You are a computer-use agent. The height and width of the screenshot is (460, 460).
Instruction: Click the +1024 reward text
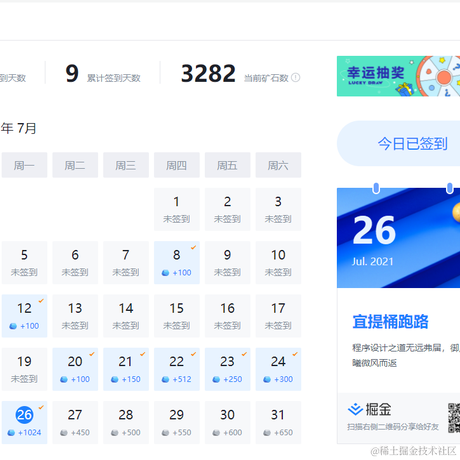(30, 433)
